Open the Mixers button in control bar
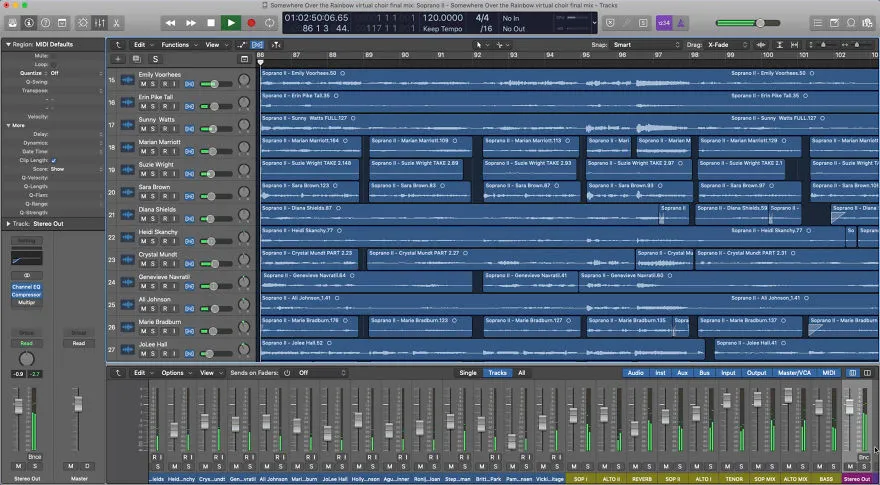Viewport: 880px width, 485px height. tap(99, 23)
